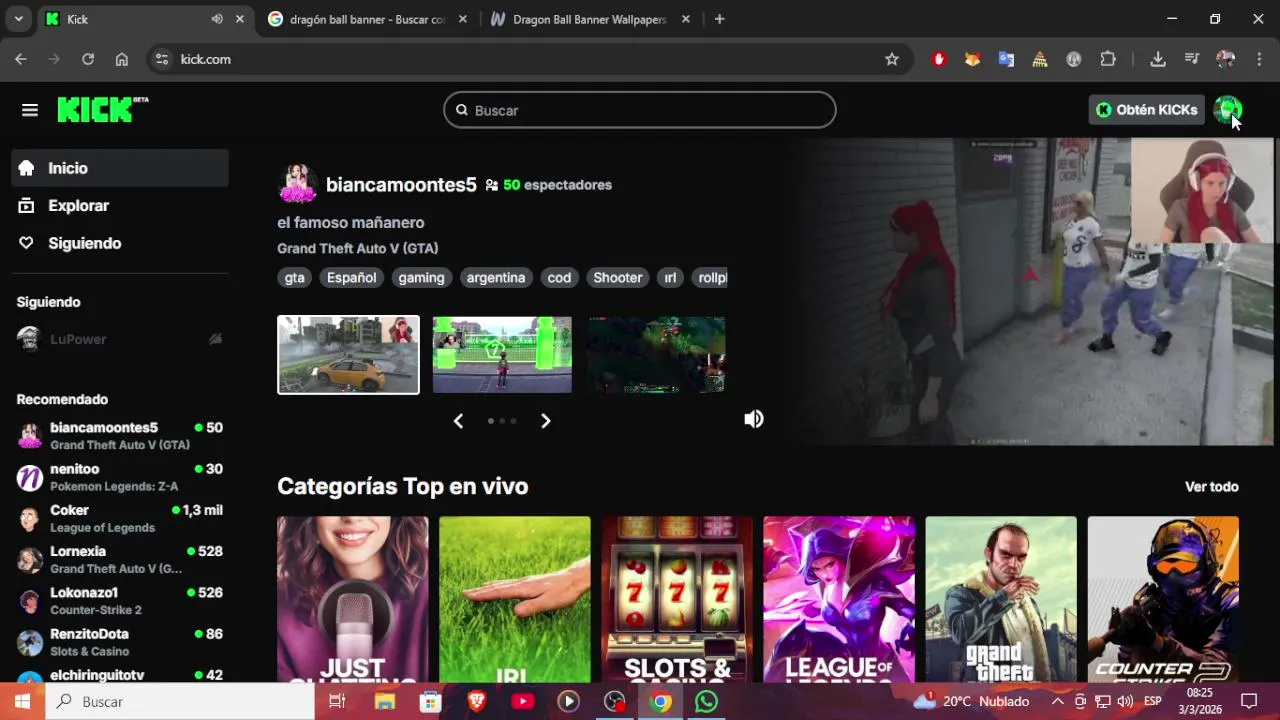
Task: Reload the page
Action: pos(88,59)
